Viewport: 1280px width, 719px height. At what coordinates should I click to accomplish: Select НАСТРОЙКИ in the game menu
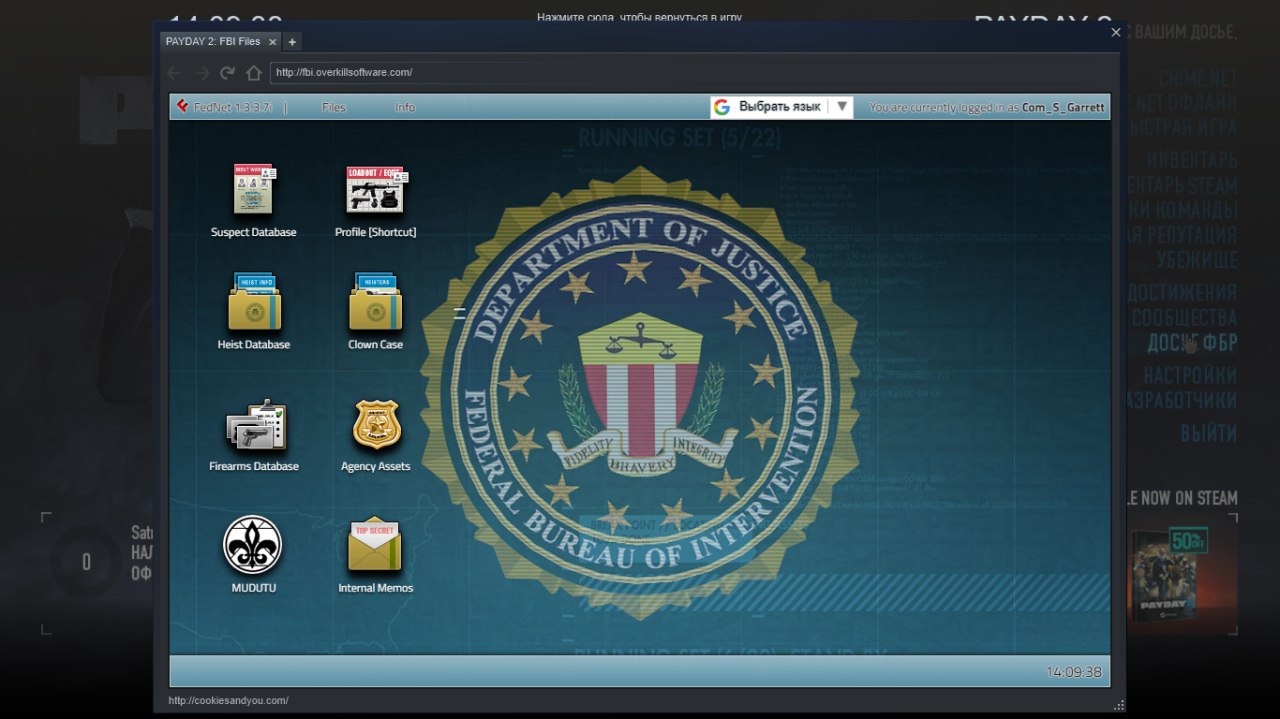tap(1190, 375)
